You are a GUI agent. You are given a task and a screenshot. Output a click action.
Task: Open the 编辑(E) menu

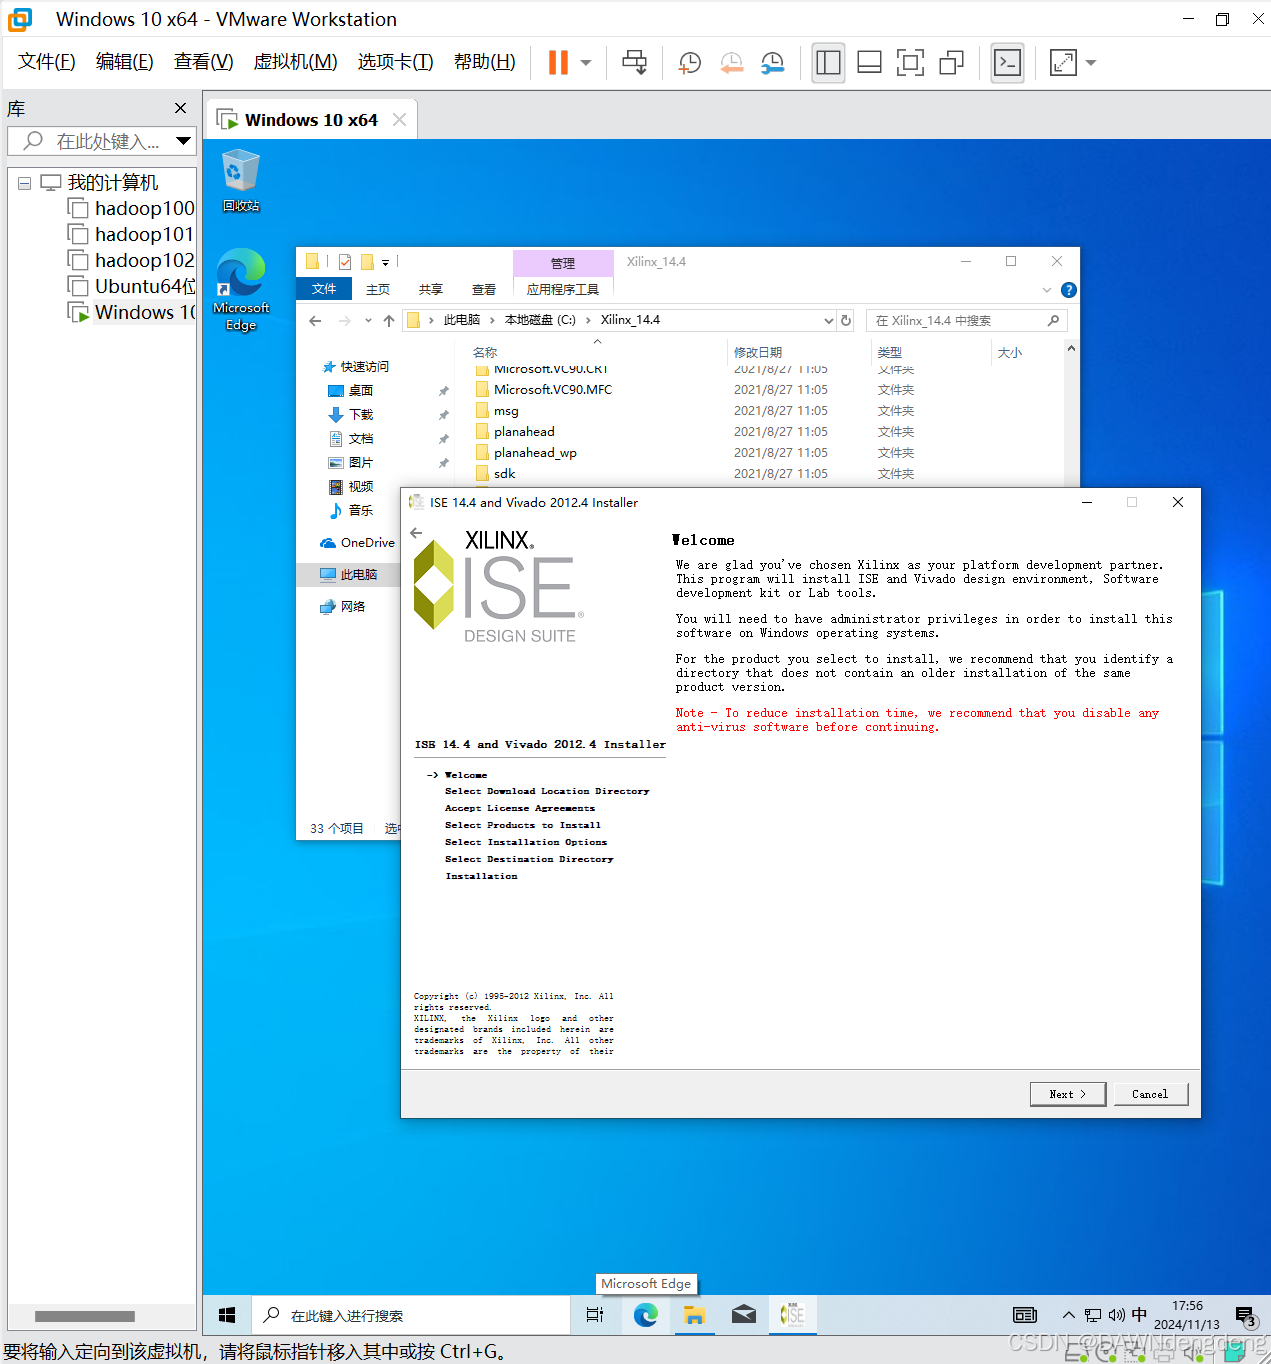[x=125, y=62]
